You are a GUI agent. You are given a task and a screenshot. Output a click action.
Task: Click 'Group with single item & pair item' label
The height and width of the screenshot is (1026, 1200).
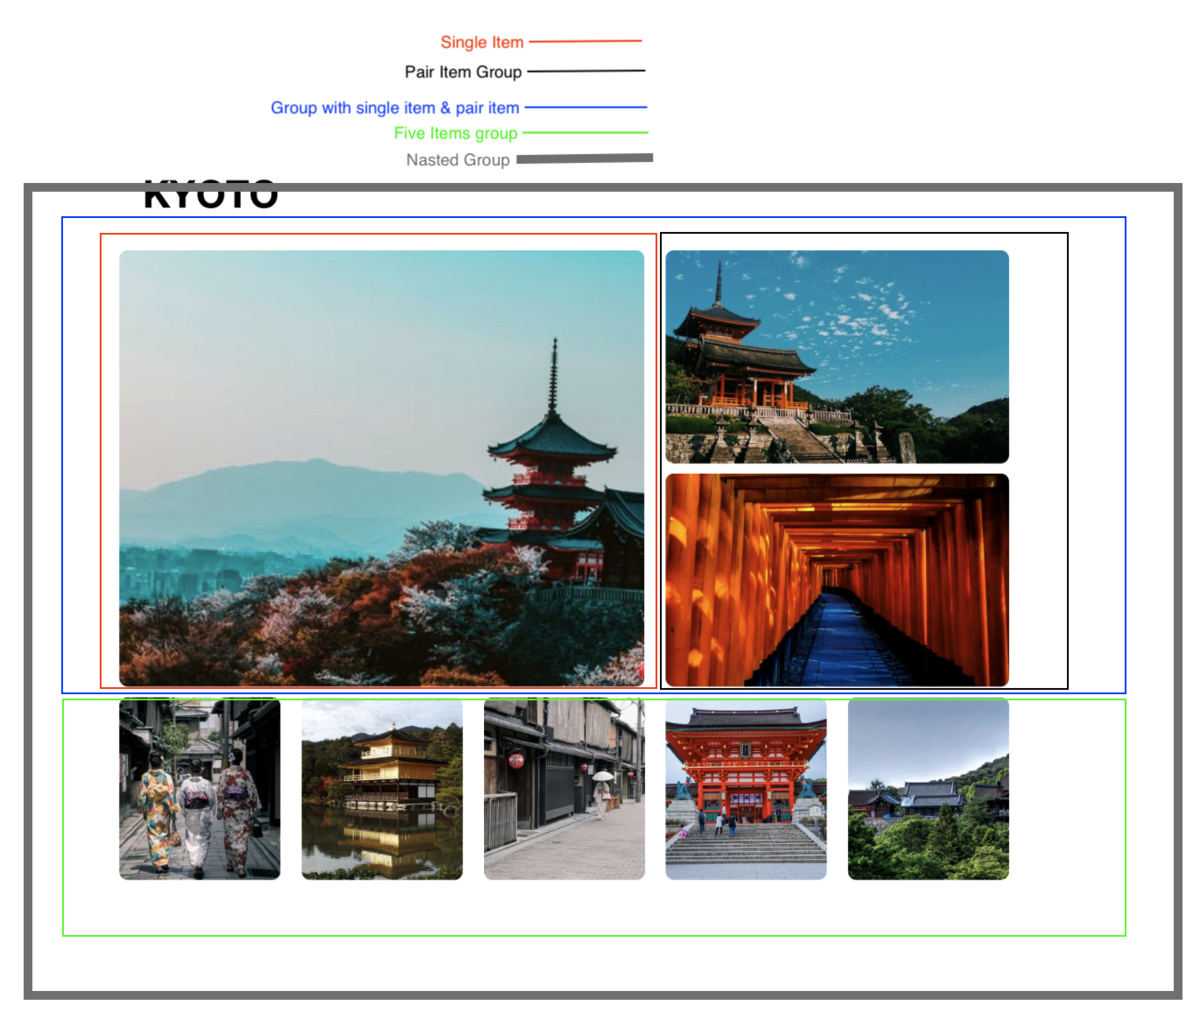[x=395, y=108]
